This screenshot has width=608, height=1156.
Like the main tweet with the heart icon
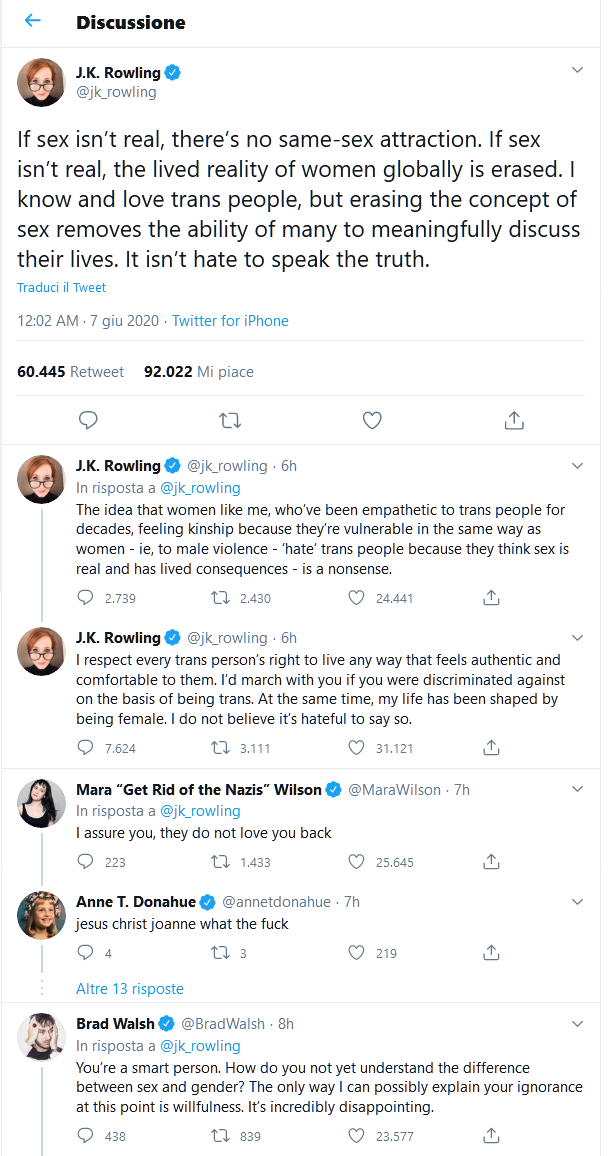click(x=372, y=420)
